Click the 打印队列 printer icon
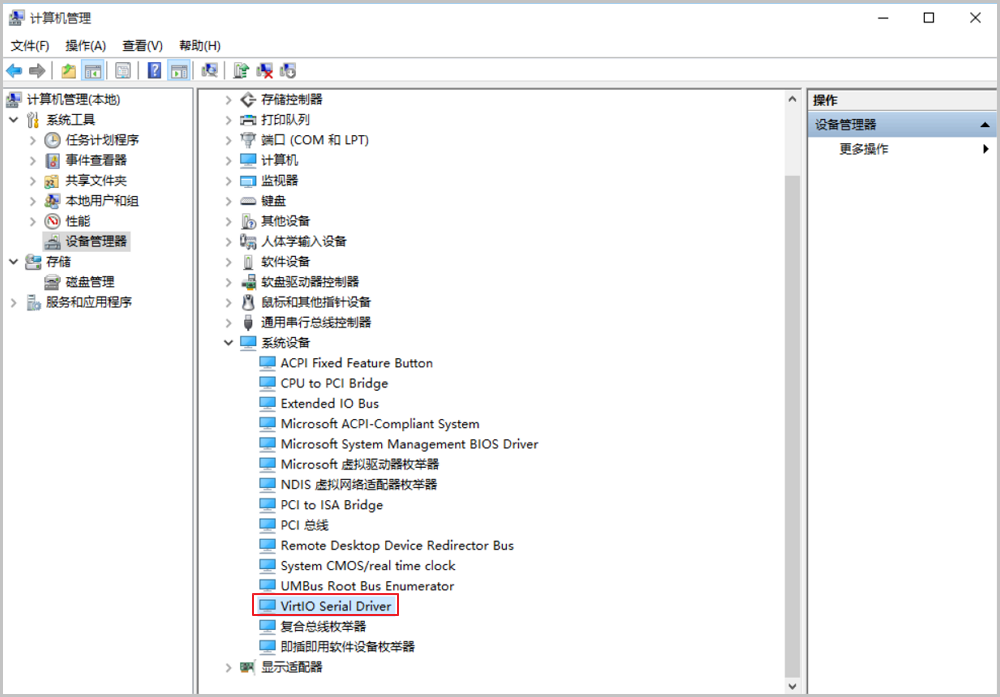This screenshot has width=1000, height=697. pyautogui.click(x=248, y=120)
